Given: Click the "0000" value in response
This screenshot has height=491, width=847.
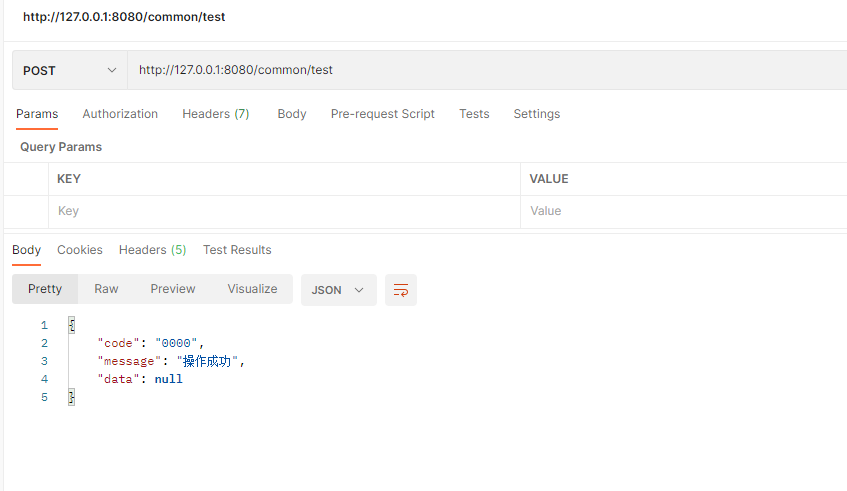Looking at the screenshot, I should click(176, 343).
